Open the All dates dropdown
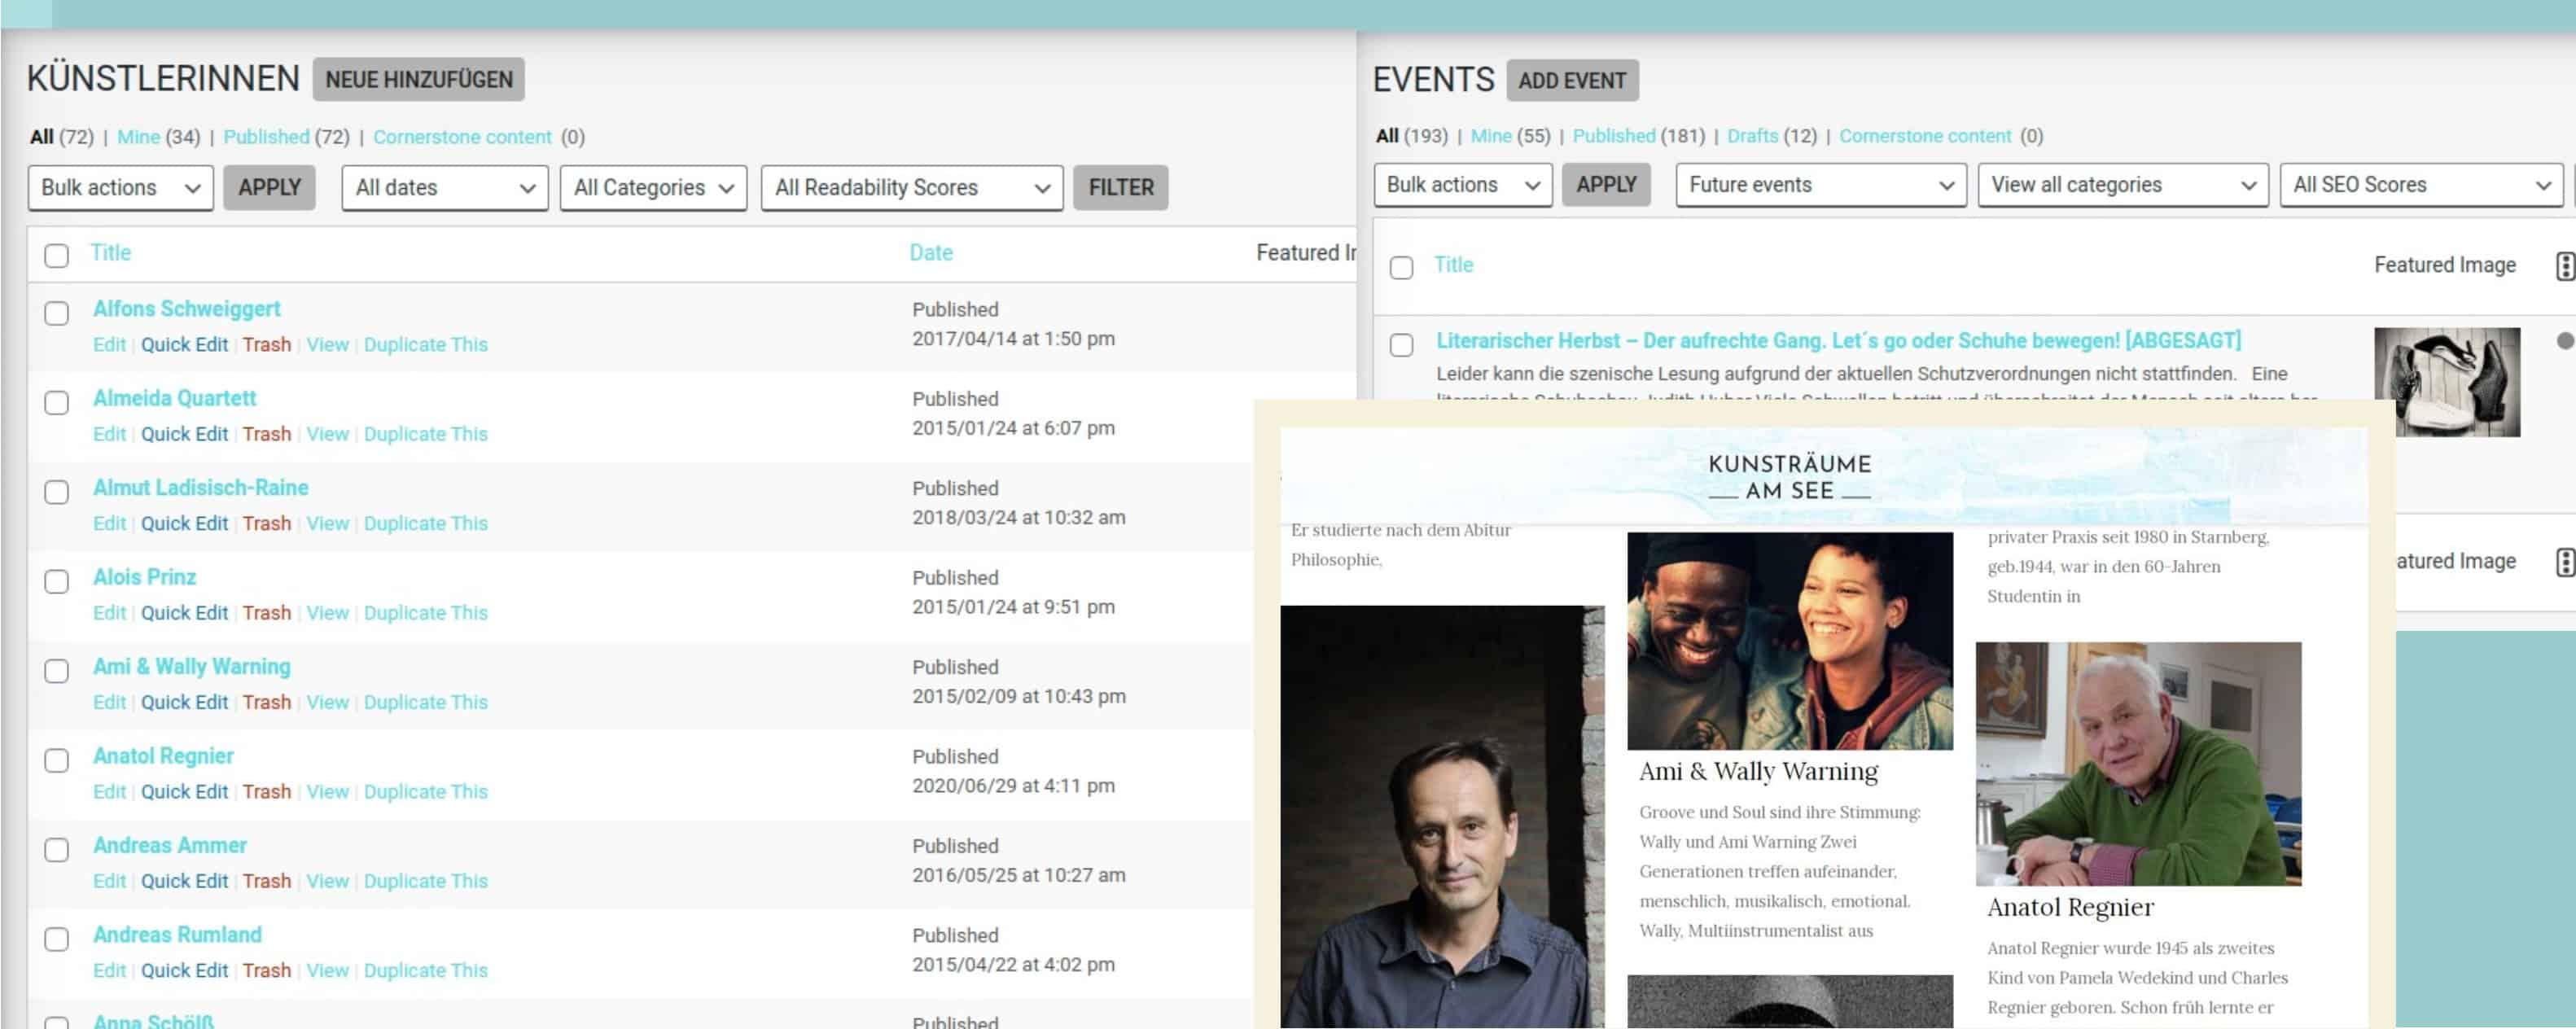 [x=444, y=187]
